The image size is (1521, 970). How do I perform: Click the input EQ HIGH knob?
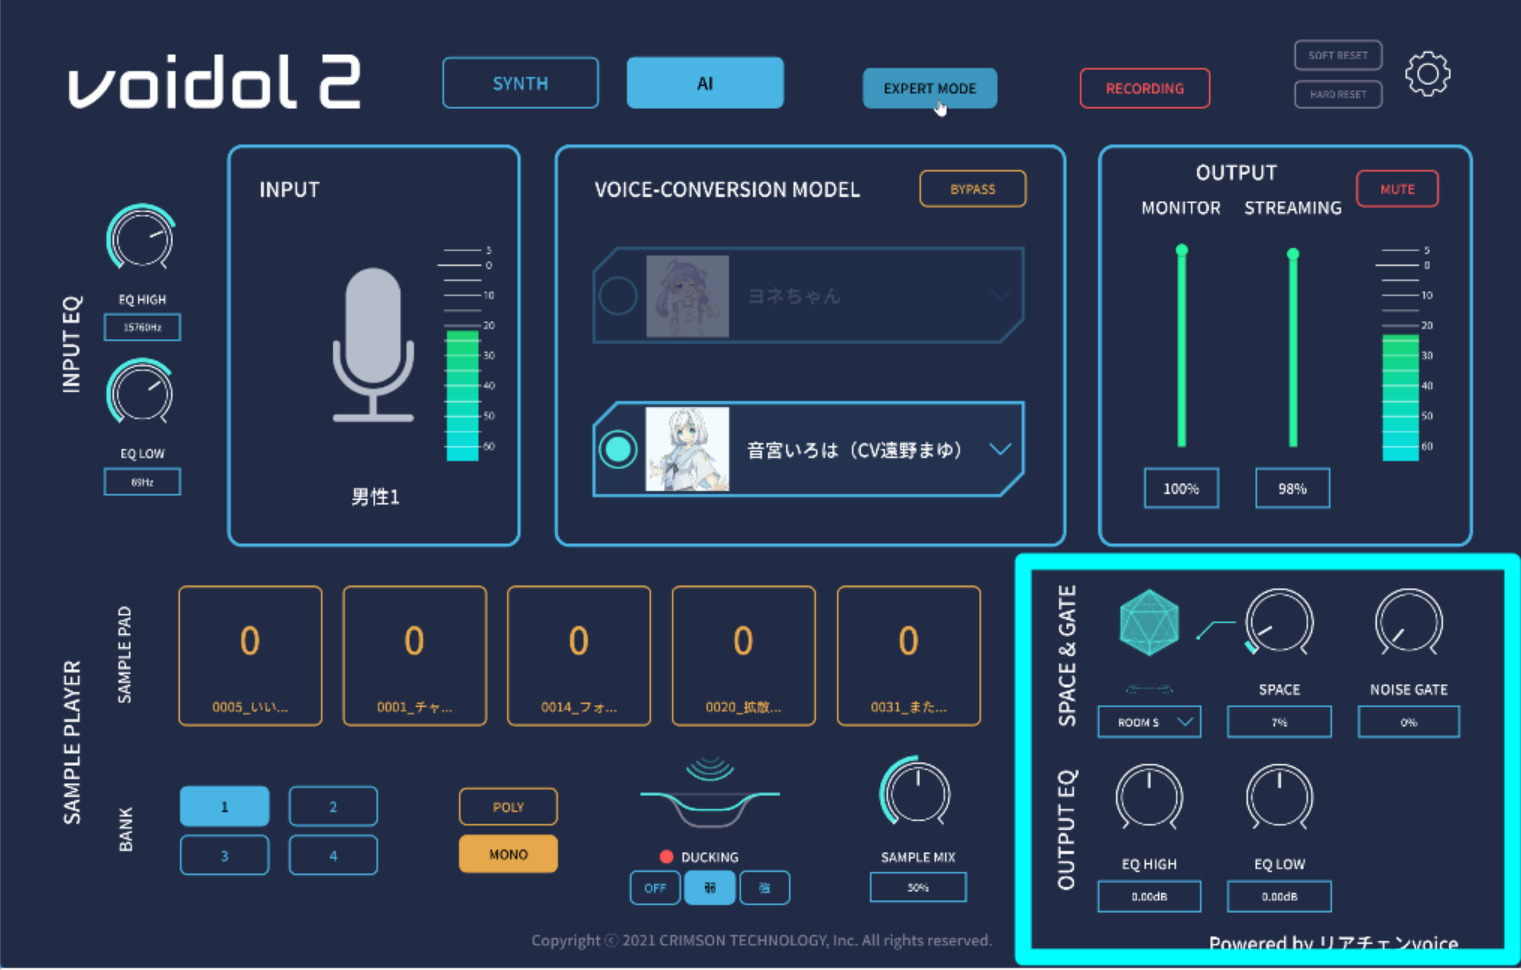click(141, 239)
